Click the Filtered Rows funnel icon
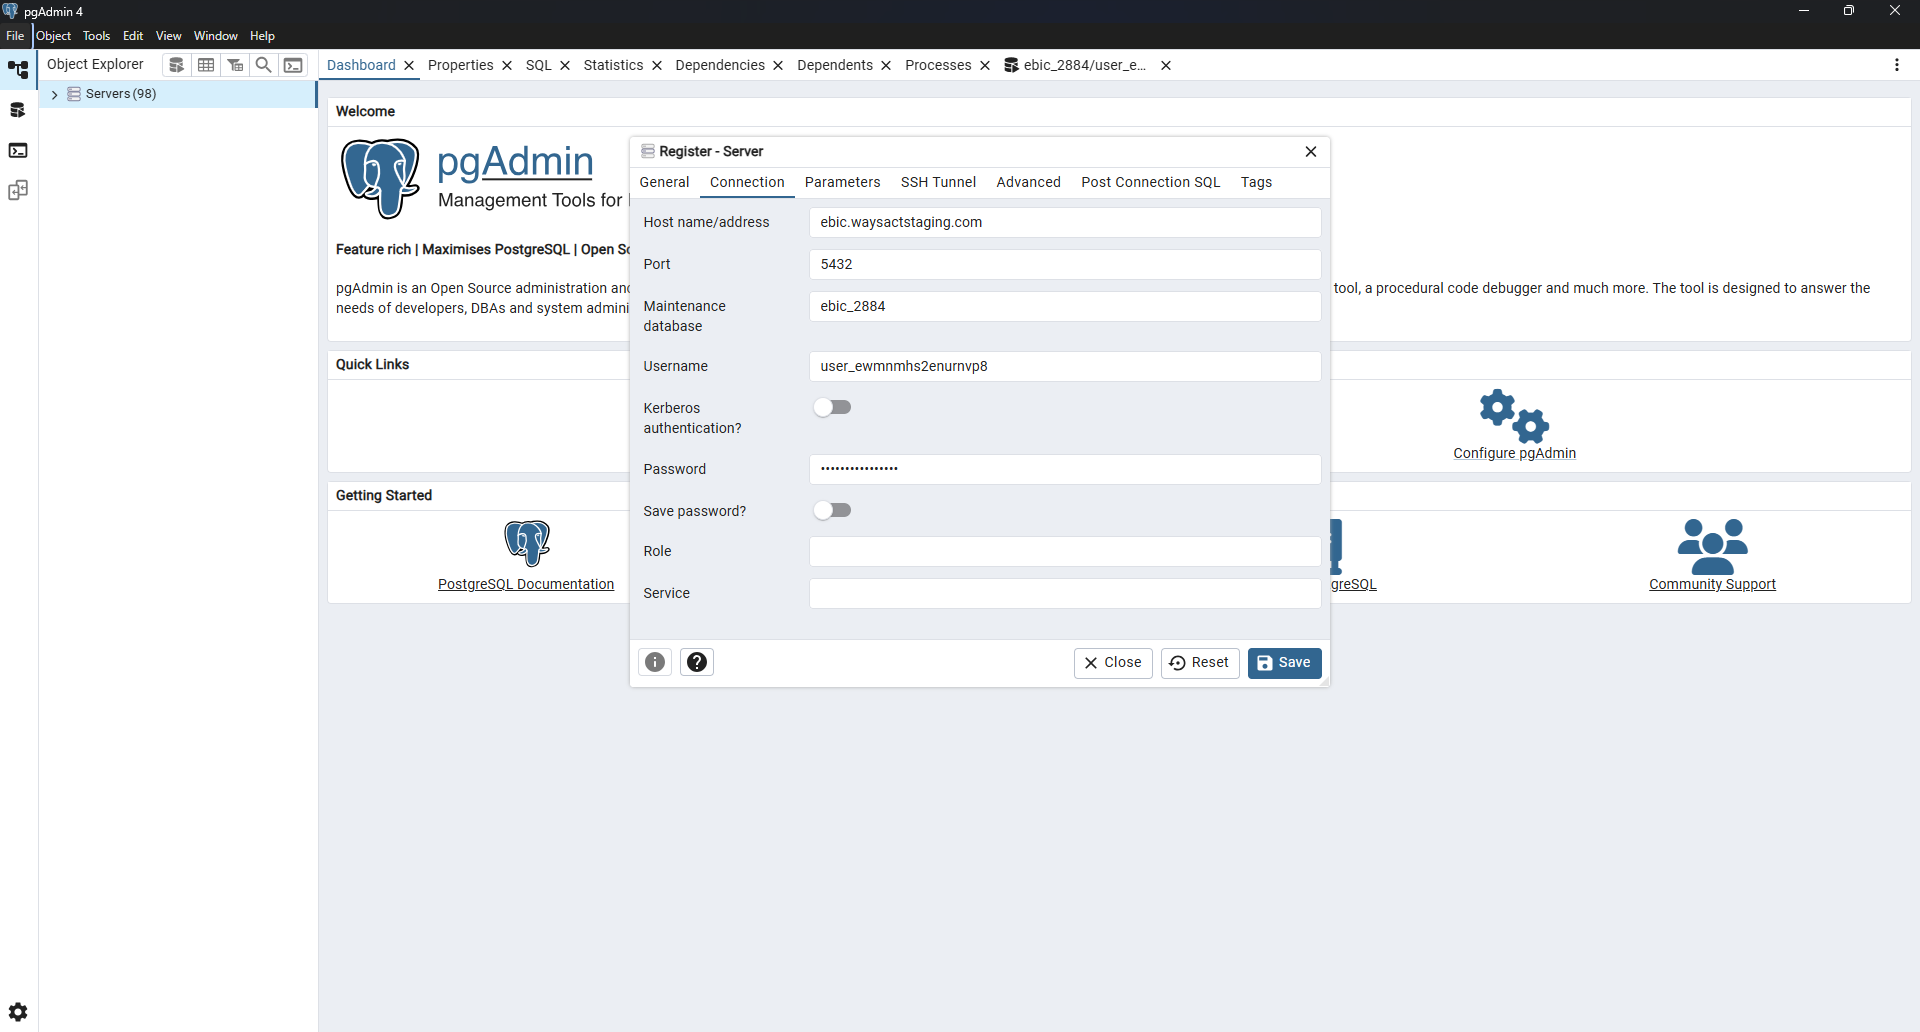Screen dimensions: 1920x1032 click(235, 65)
